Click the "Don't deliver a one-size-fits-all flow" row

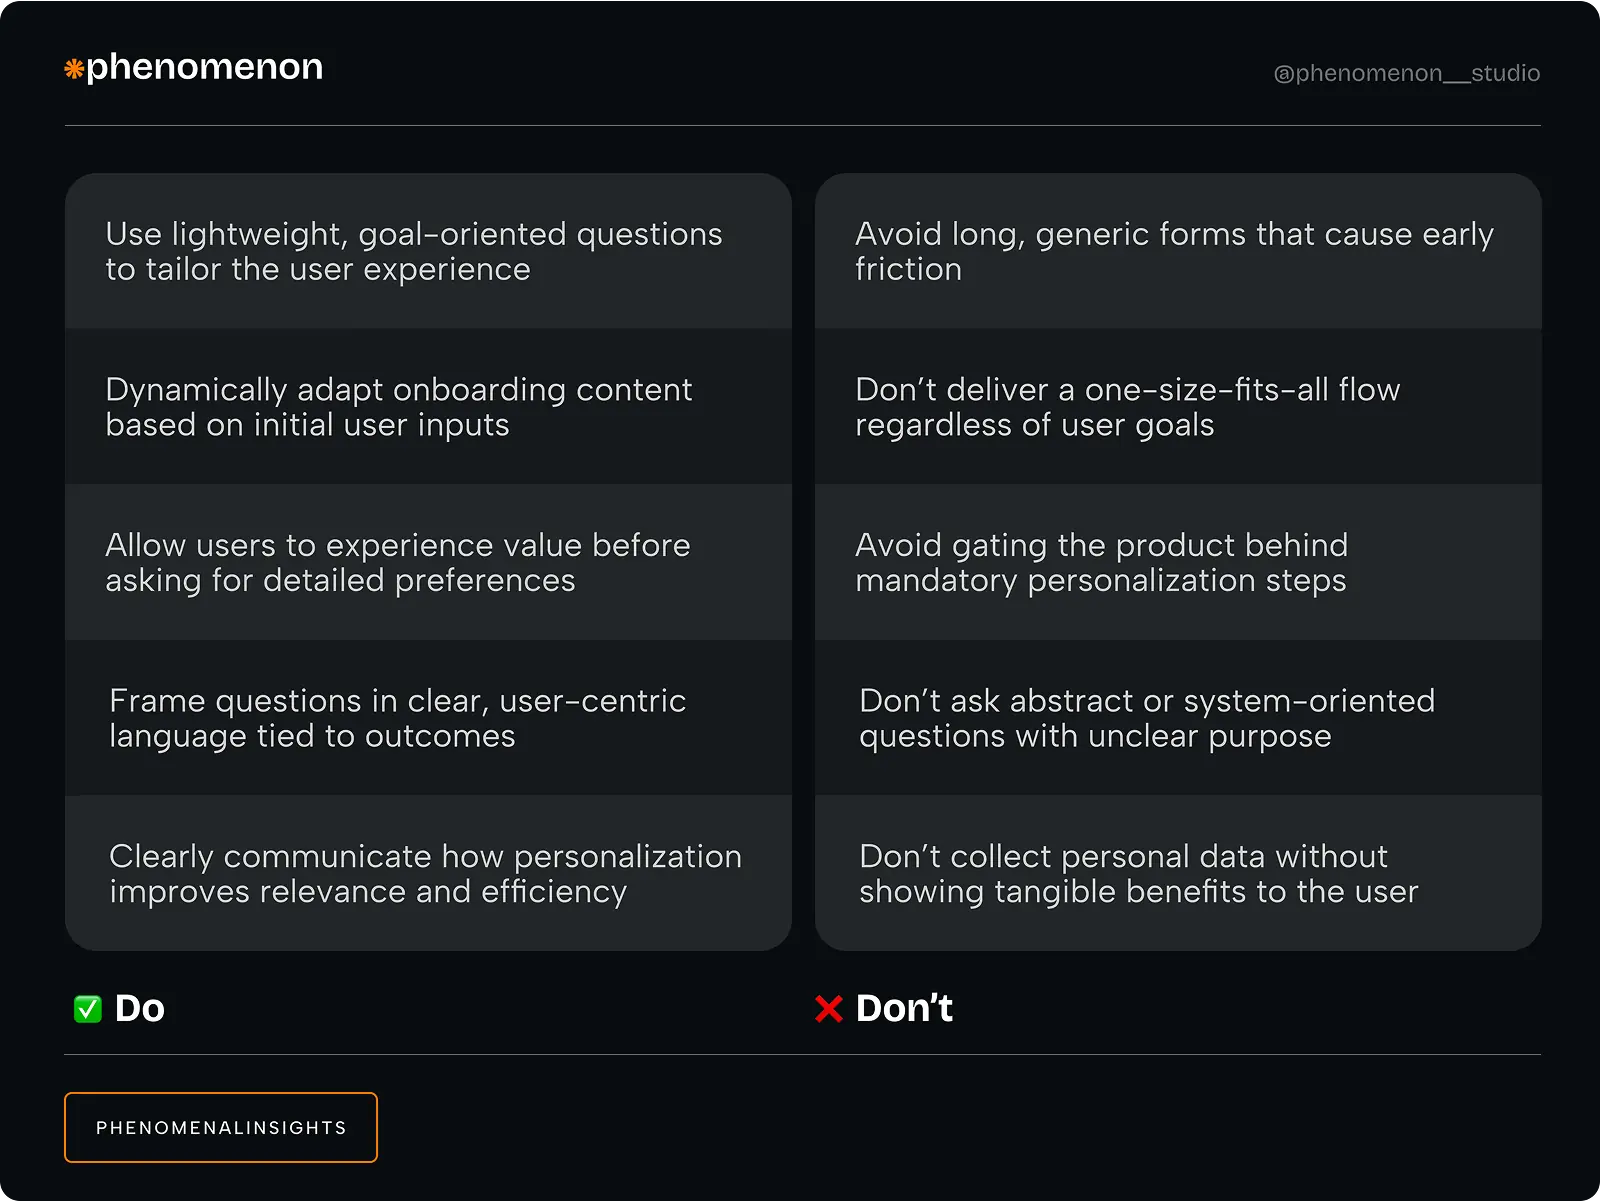(x=1178, y=407)
